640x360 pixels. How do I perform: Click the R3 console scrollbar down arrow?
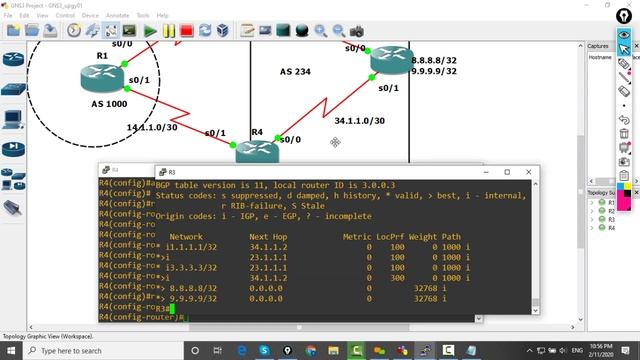(x=536, y=310)
